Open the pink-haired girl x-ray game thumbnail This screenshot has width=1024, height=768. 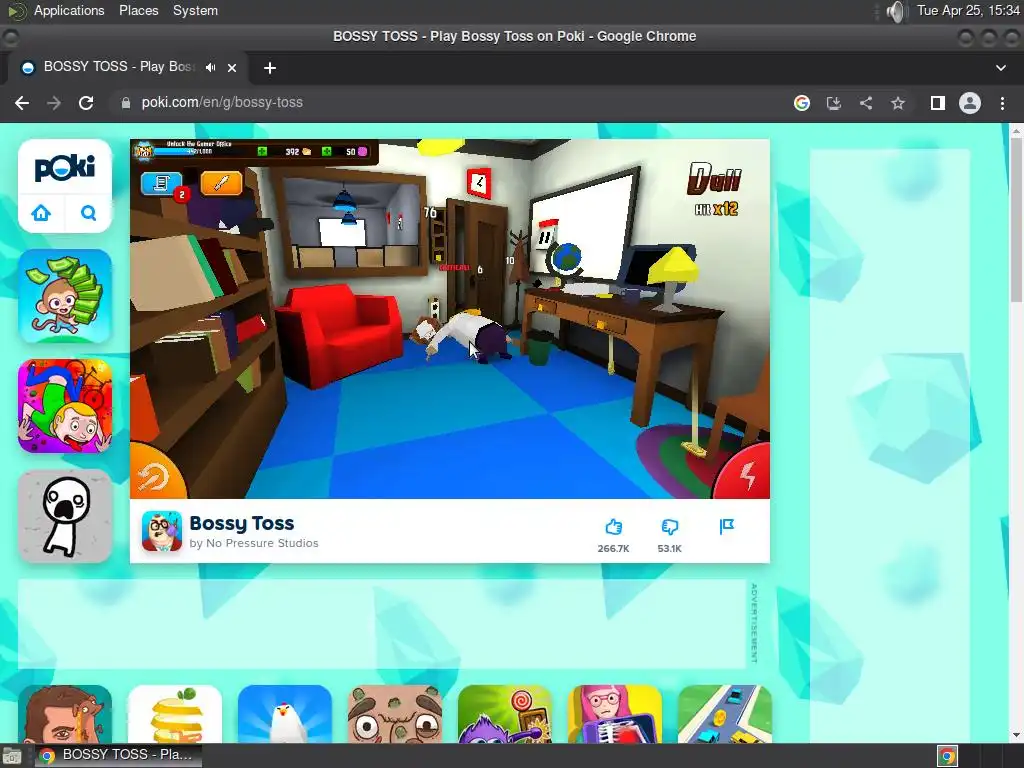tap(615, 714)
